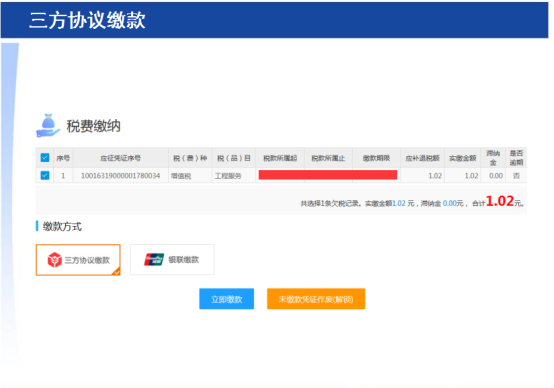Click the 应补退税额 column header
Image resolution: width=554 pixels, height=388 pixels.
tap(423, 158)
